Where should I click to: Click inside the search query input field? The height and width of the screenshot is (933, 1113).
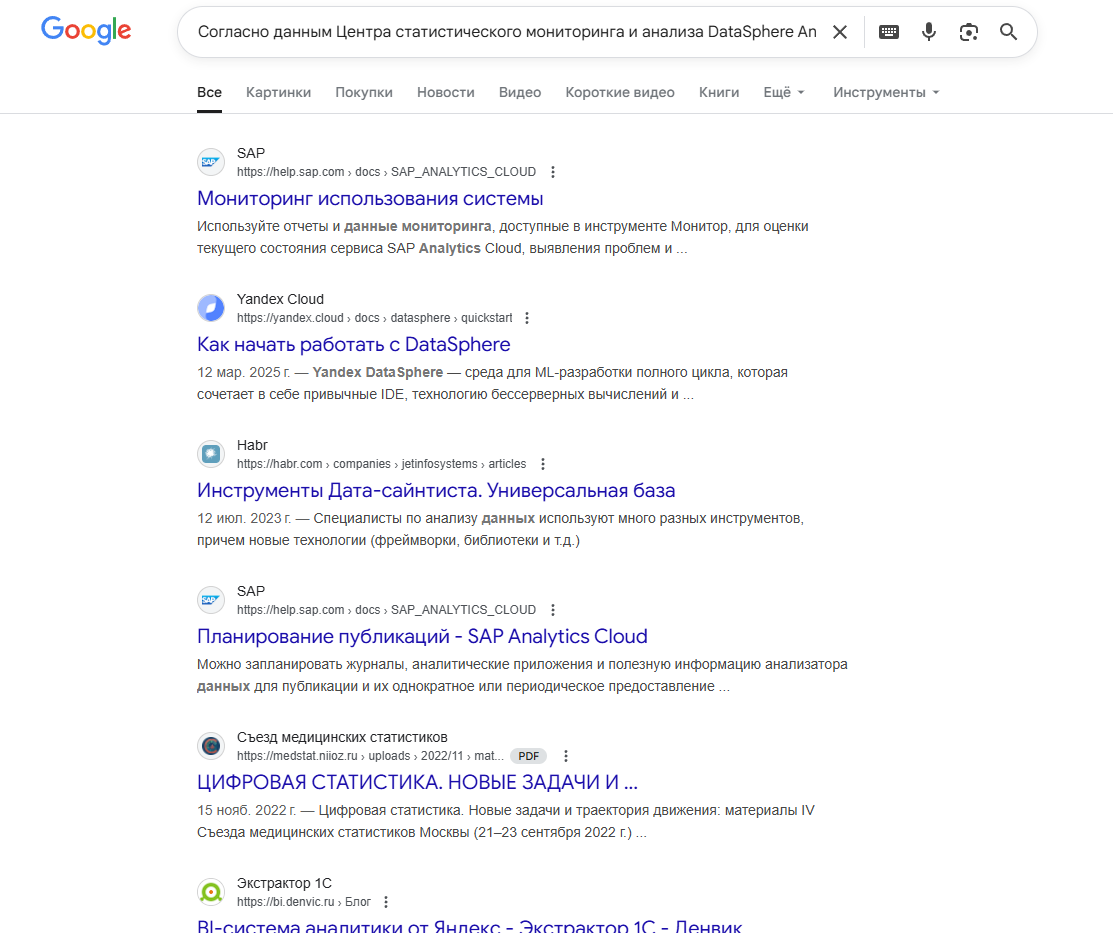pos(506,32)
